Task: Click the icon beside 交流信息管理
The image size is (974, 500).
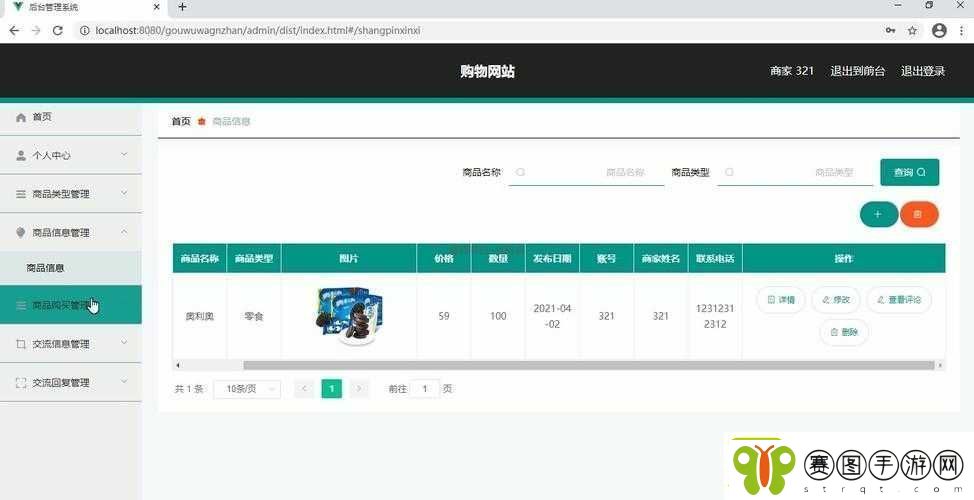Action: [21, 344]
